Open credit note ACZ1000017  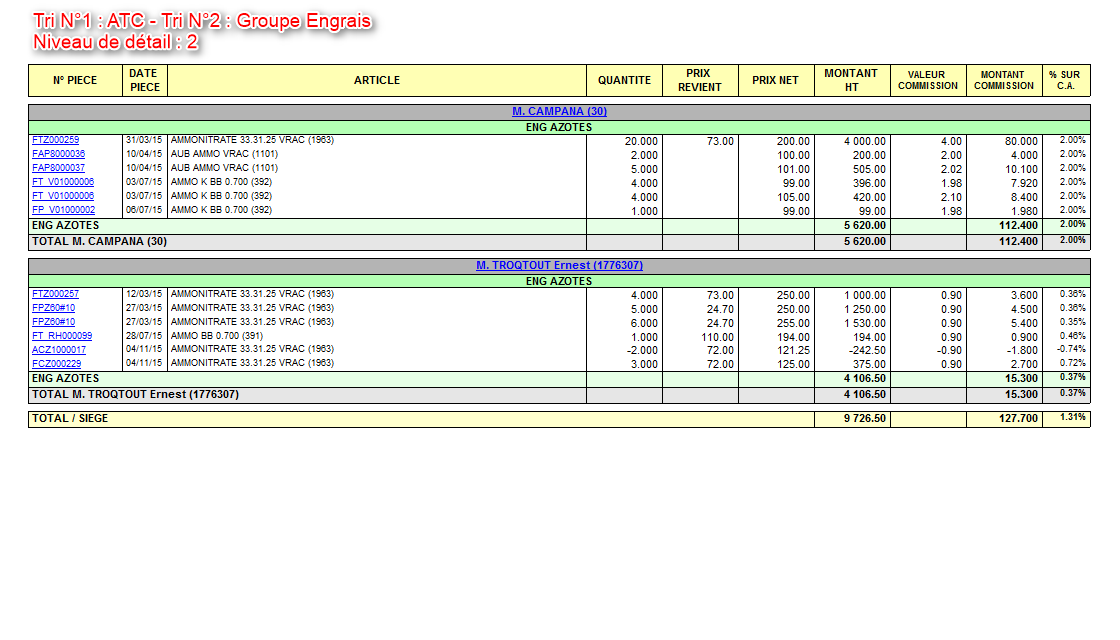58,351
